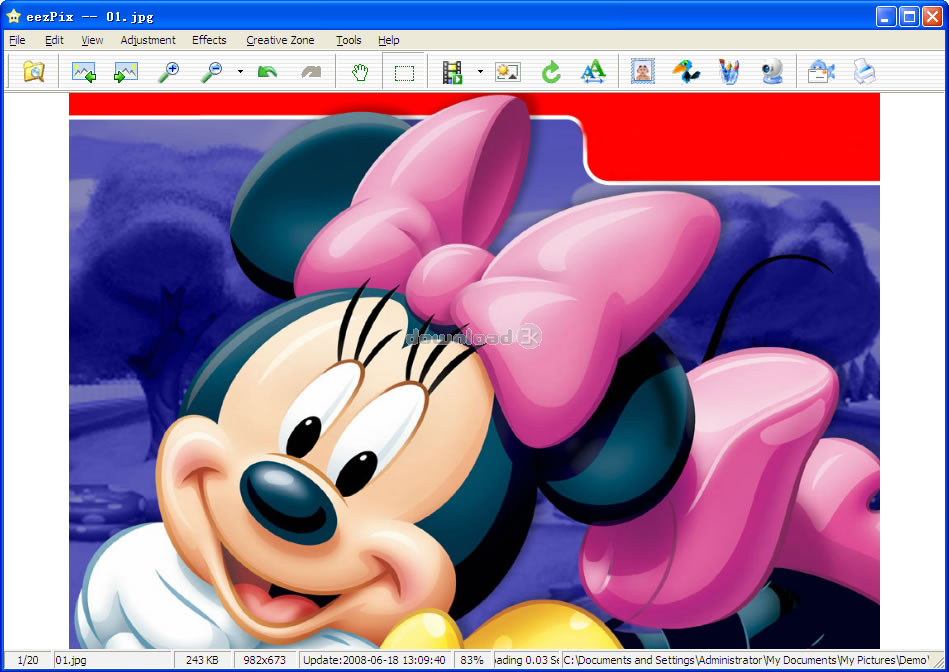
Task: Send image by email fish icon
Action: pyautogui.click(x=821, y=71)
